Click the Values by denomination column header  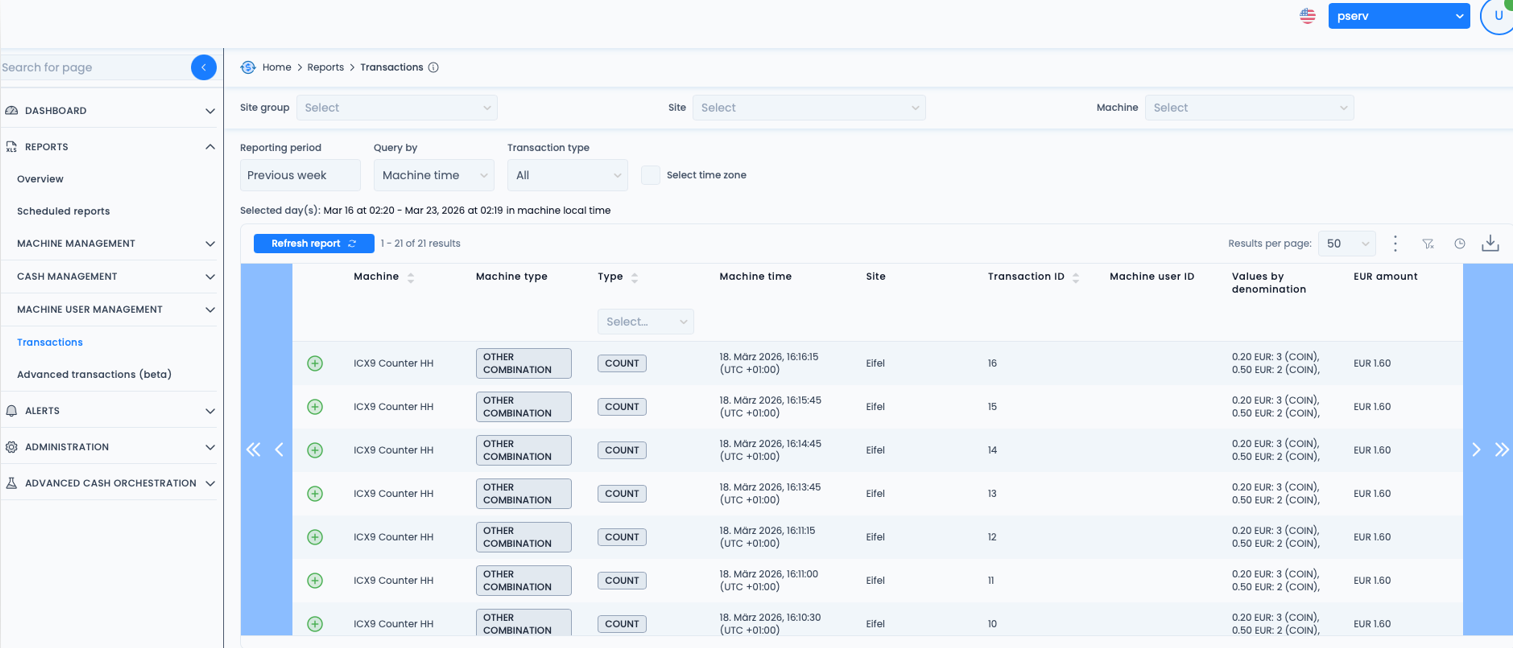click(1269, 283)
